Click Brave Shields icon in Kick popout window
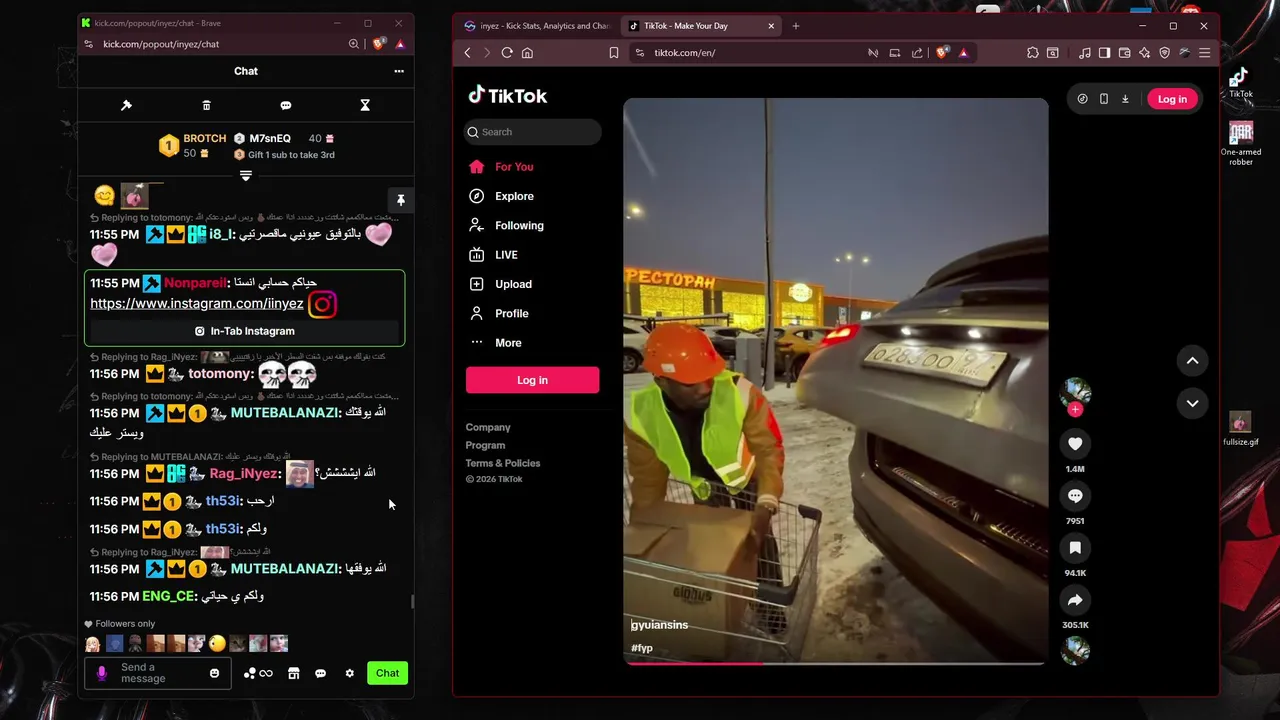Image resolution: width=1280 pixels, height=720 pixels. 379,44
